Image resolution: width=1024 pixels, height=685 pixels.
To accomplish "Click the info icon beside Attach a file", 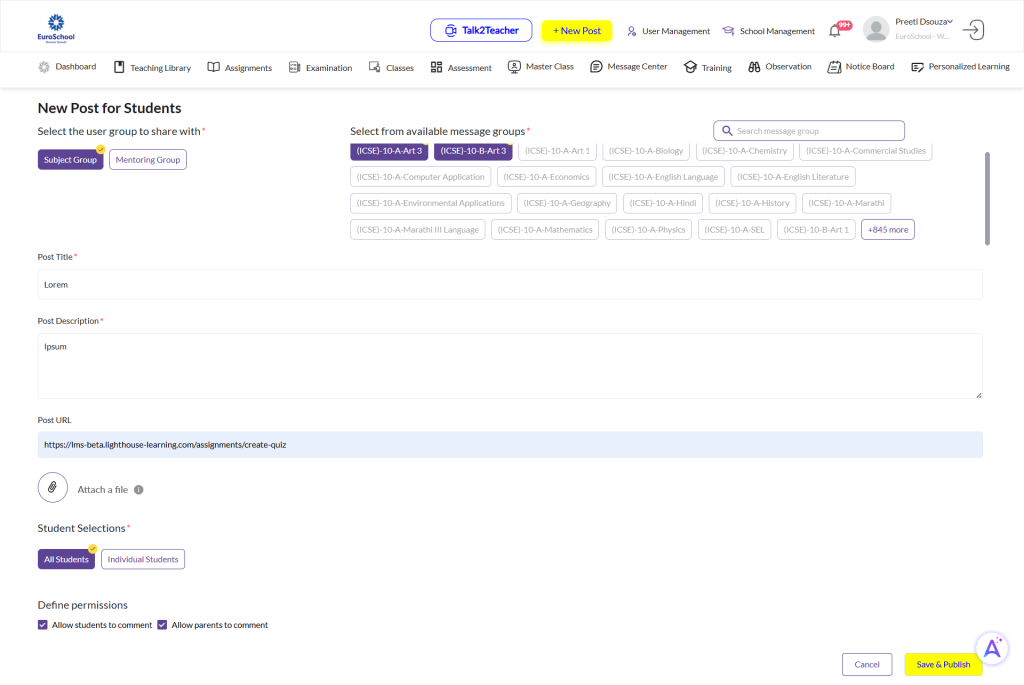I will (x=139, y=490).
